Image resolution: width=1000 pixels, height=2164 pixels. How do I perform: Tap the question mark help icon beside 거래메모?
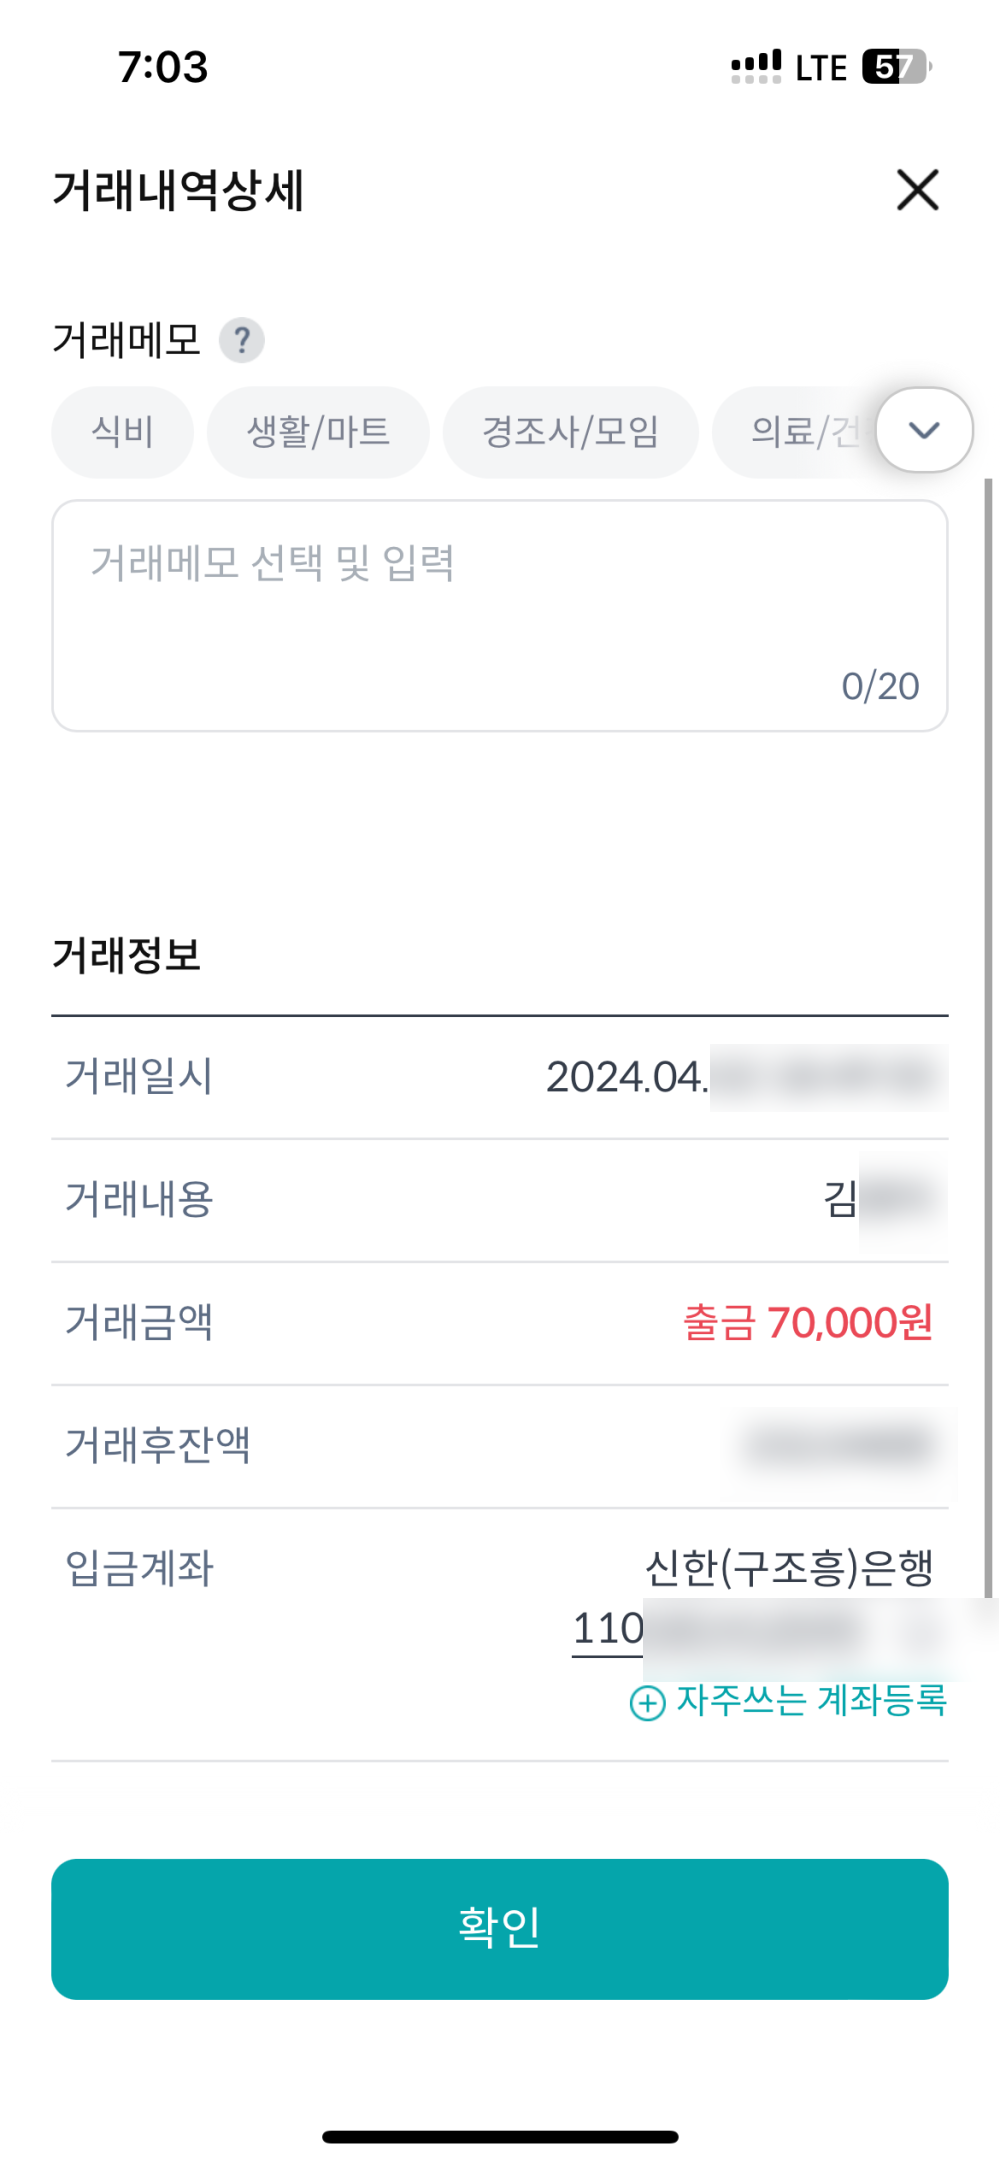[x=242, y=340]
